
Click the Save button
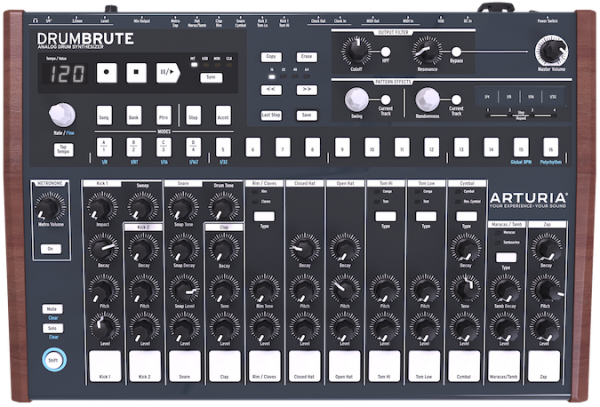point(307,115)
